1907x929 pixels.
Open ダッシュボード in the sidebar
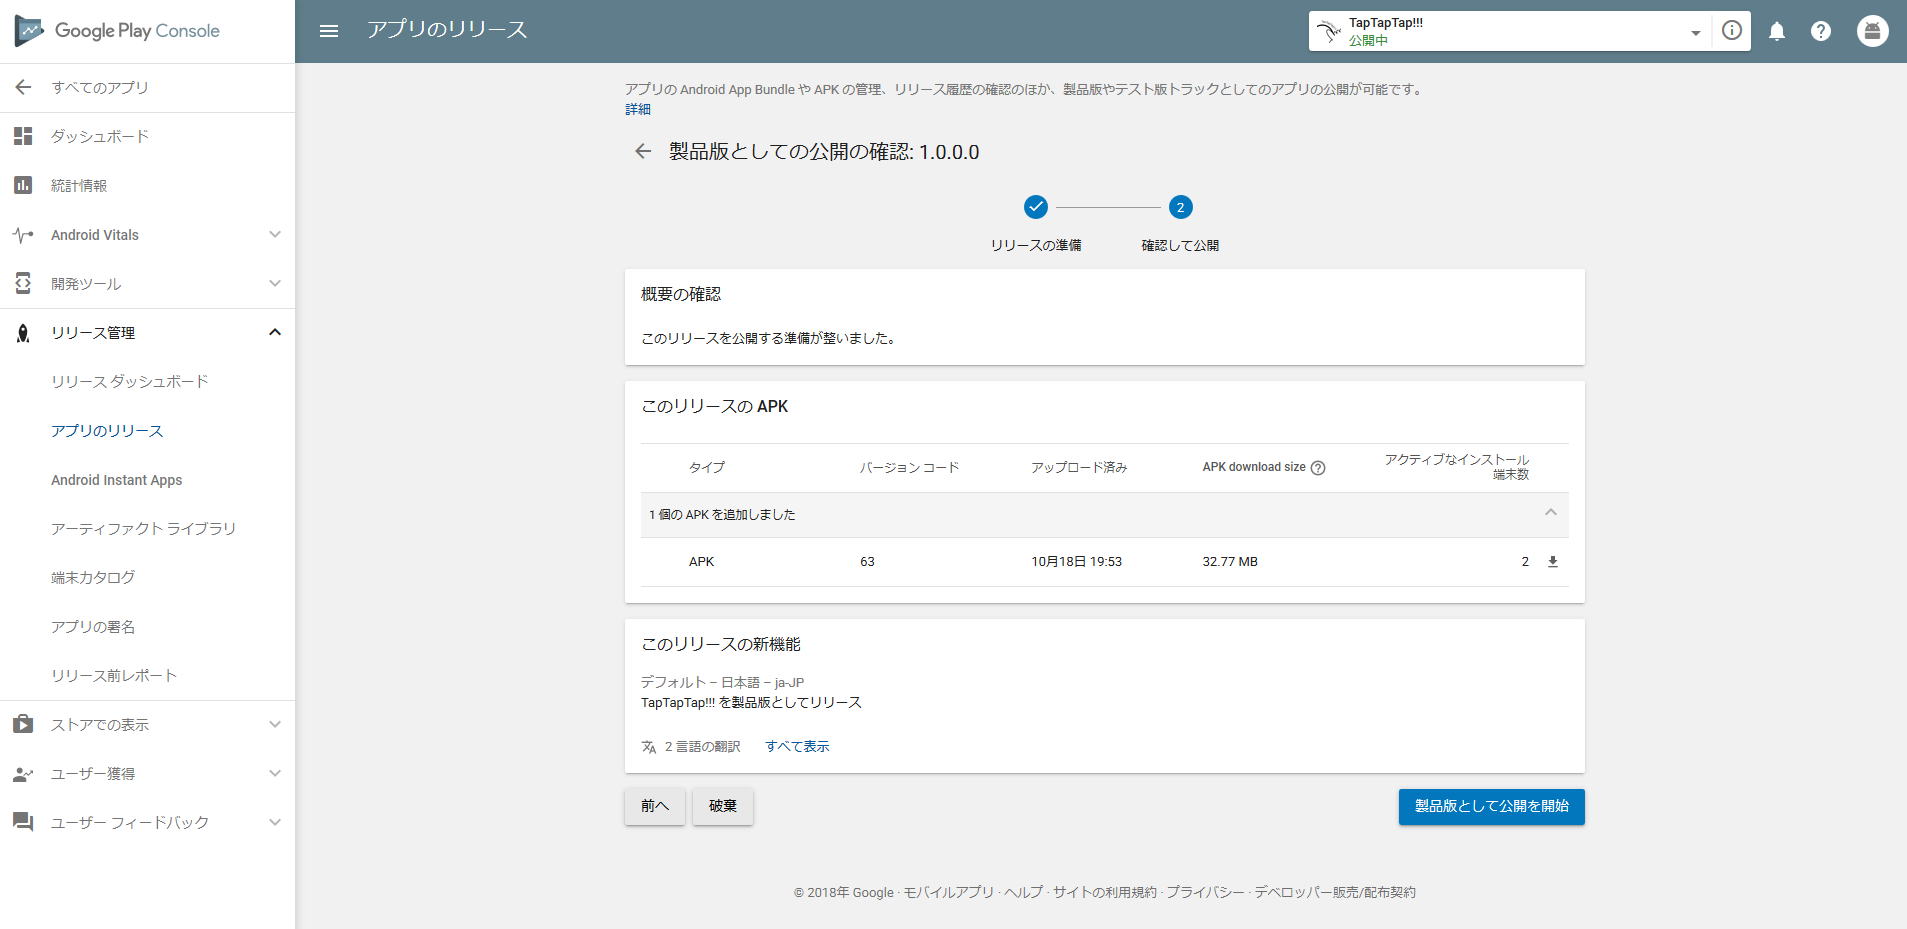(100, 136)
